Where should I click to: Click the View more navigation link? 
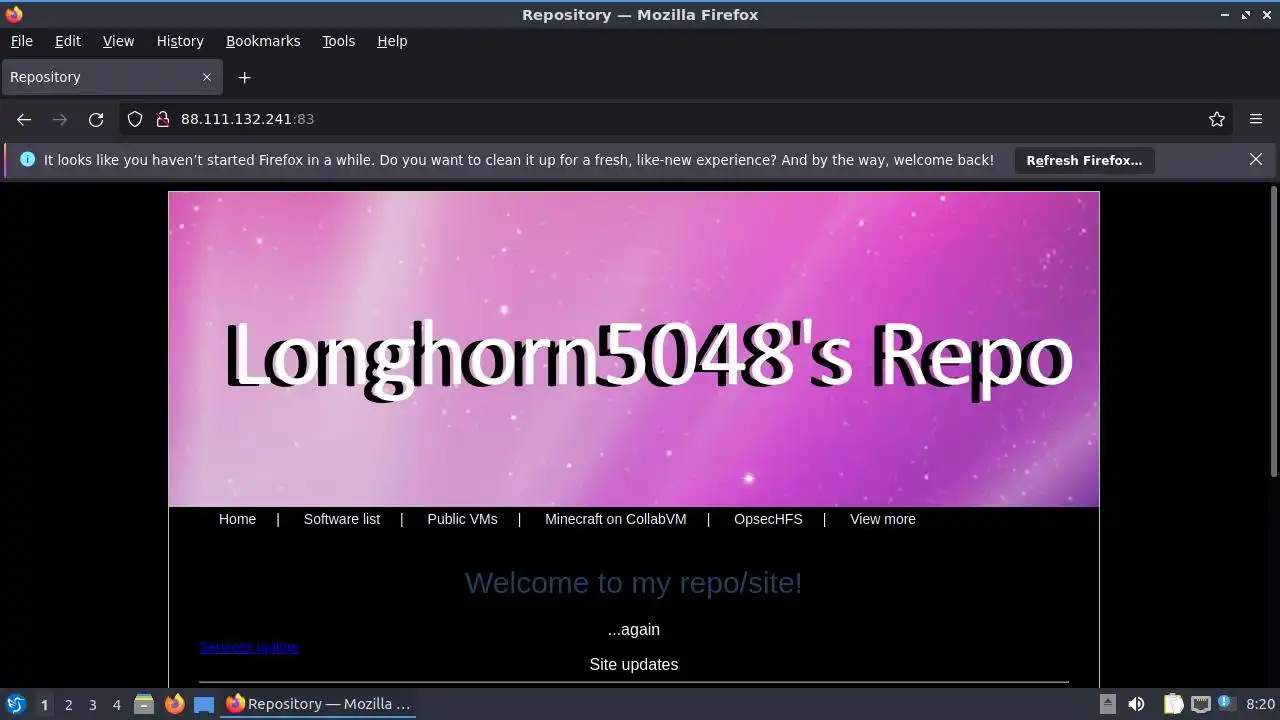(883, 519)
